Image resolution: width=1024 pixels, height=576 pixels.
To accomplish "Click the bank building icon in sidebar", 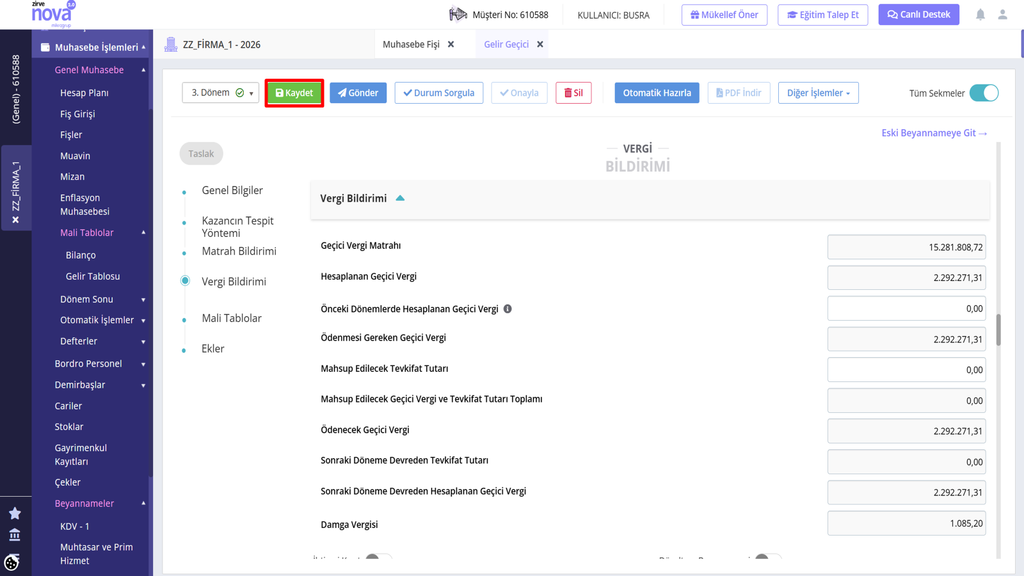I will click(14, 535).
